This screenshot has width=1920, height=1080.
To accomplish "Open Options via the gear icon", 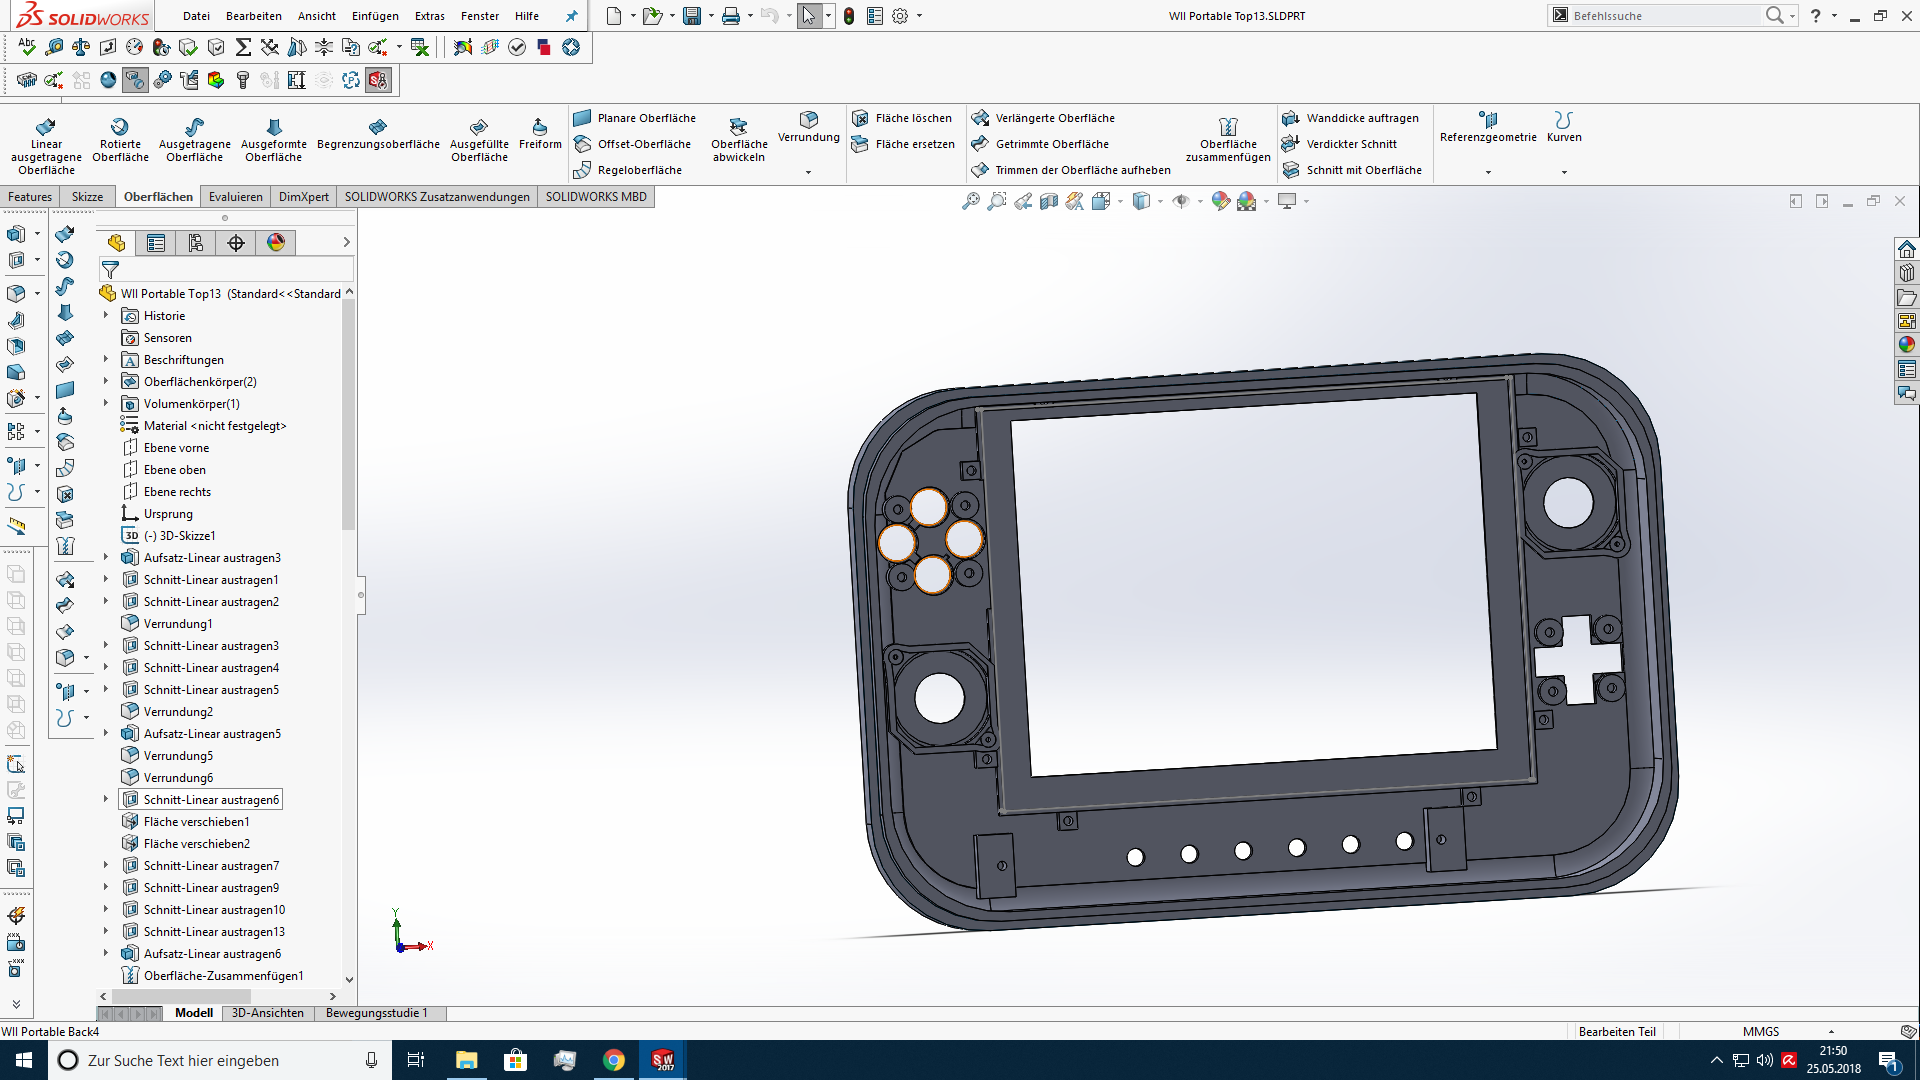I will click(x=900, y=16).
